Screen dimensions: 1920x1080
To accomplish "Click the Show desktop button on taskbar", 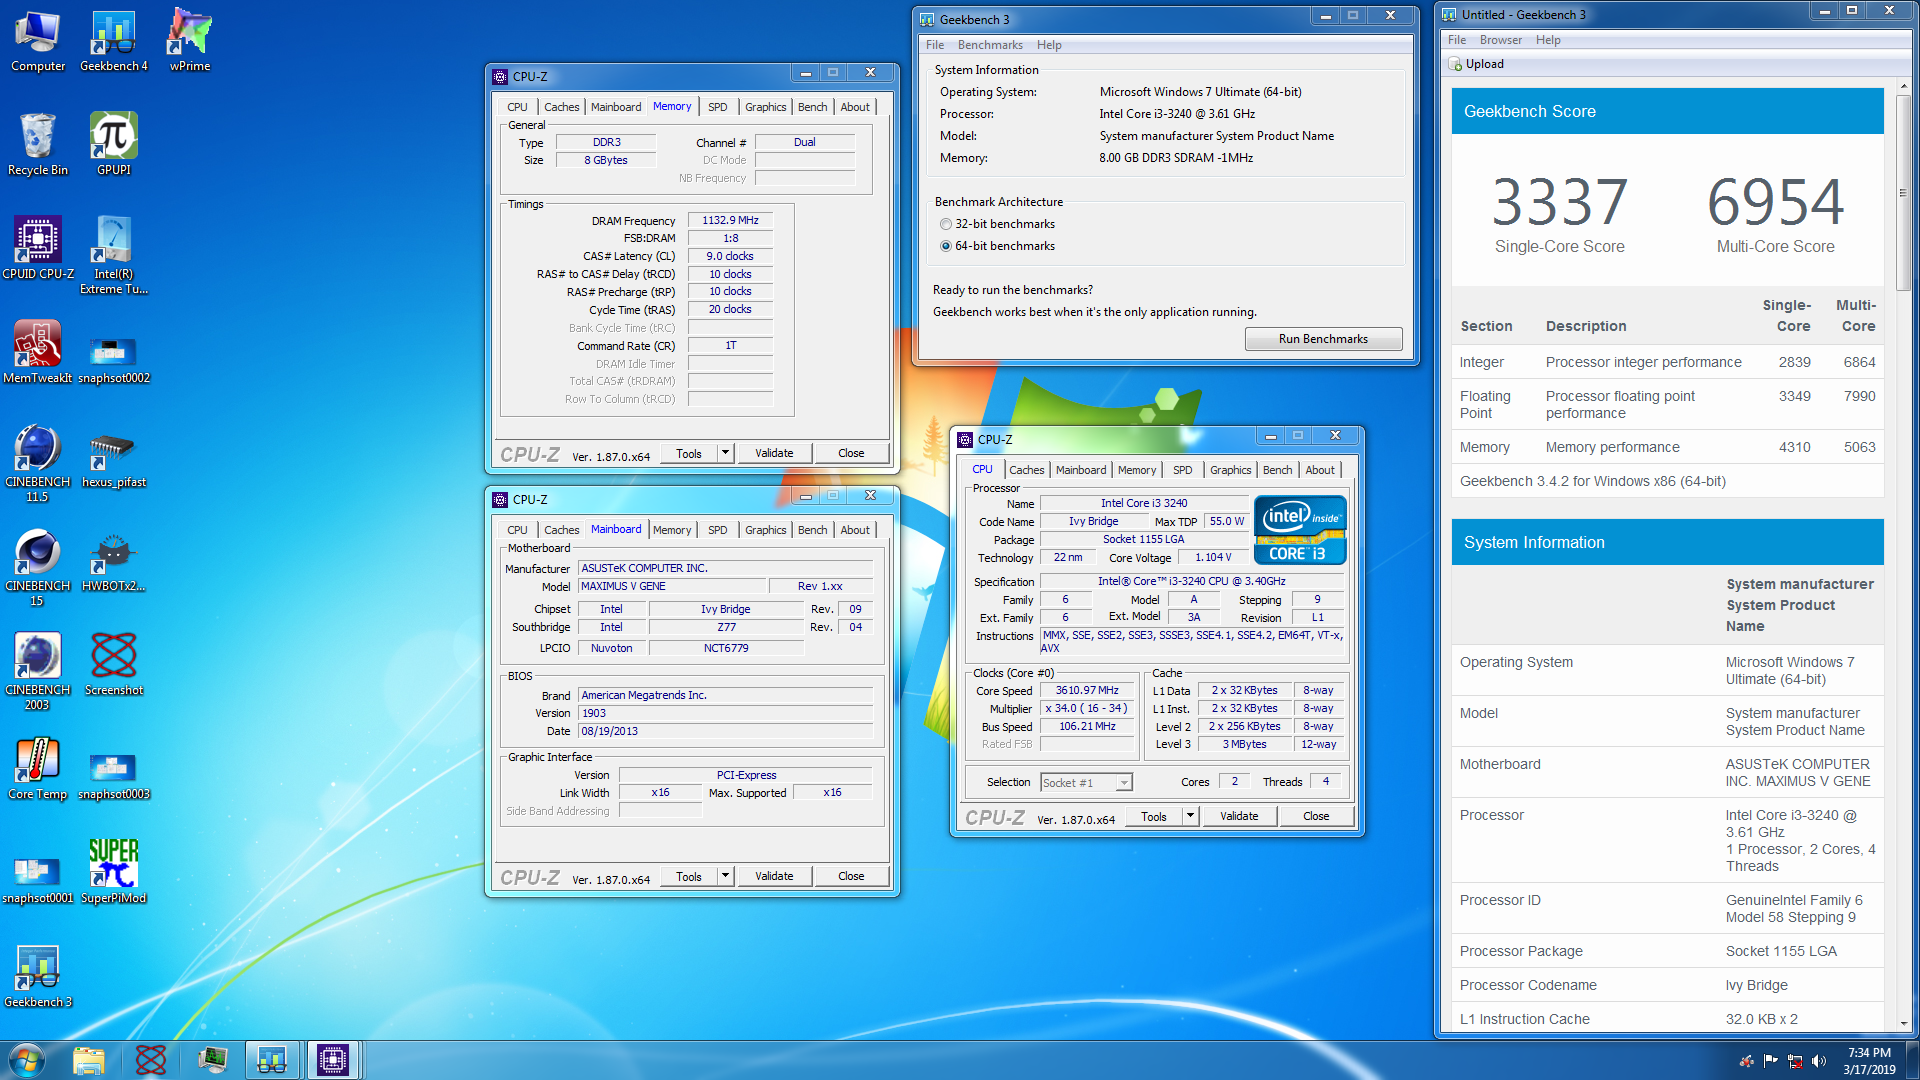I will click(x=1913, y=1060).
